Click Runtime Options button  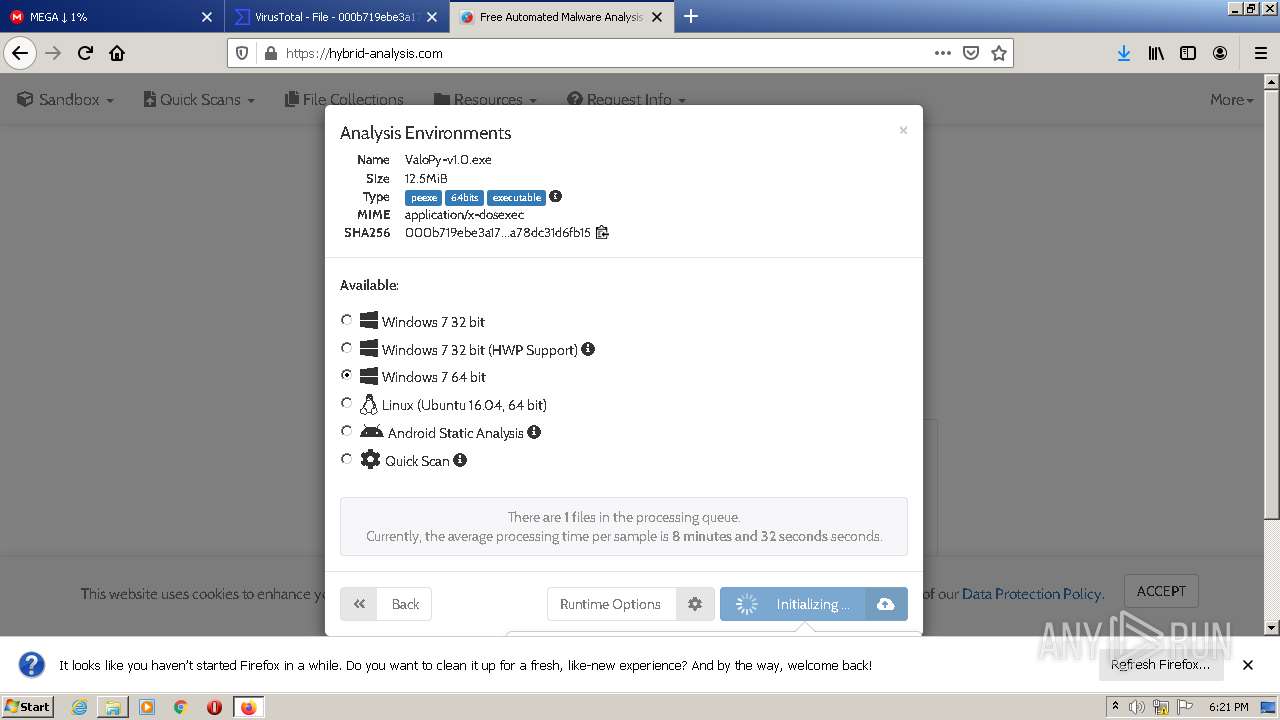click(611, 604)
